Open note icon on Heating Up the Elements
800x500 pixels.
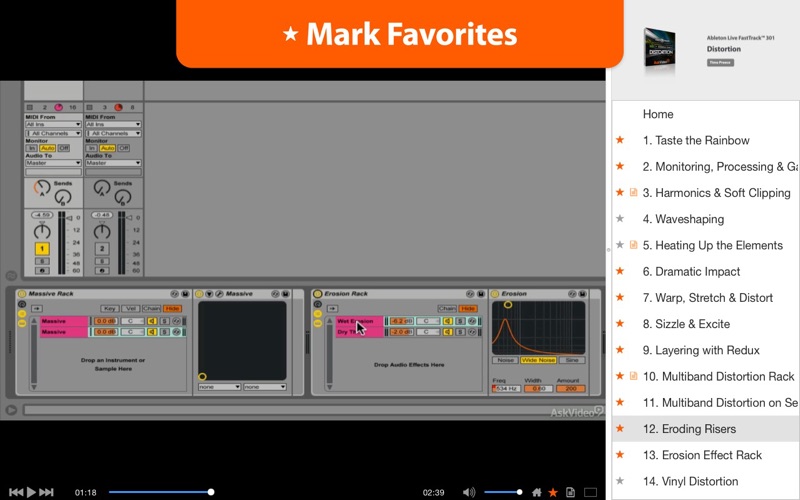[633, 245]
